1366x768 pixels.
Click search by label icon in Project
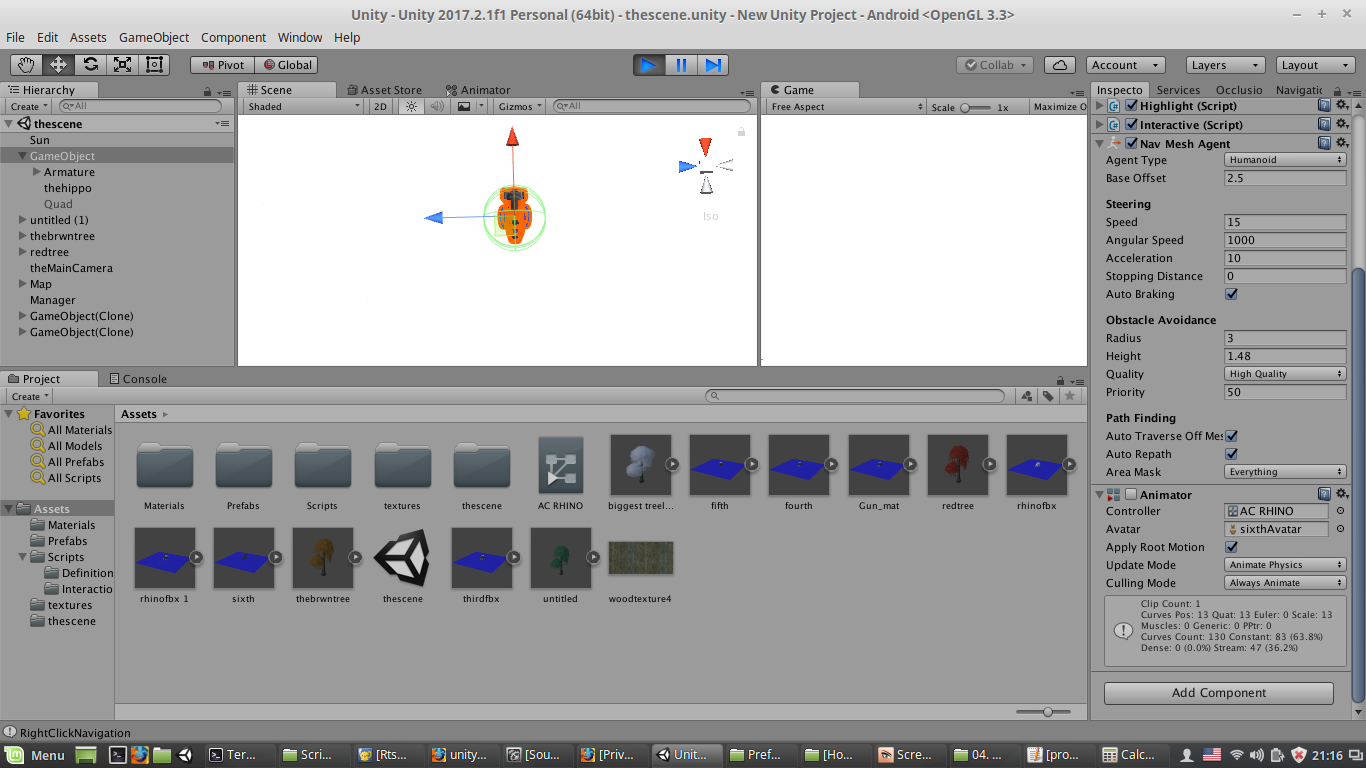1048,396
